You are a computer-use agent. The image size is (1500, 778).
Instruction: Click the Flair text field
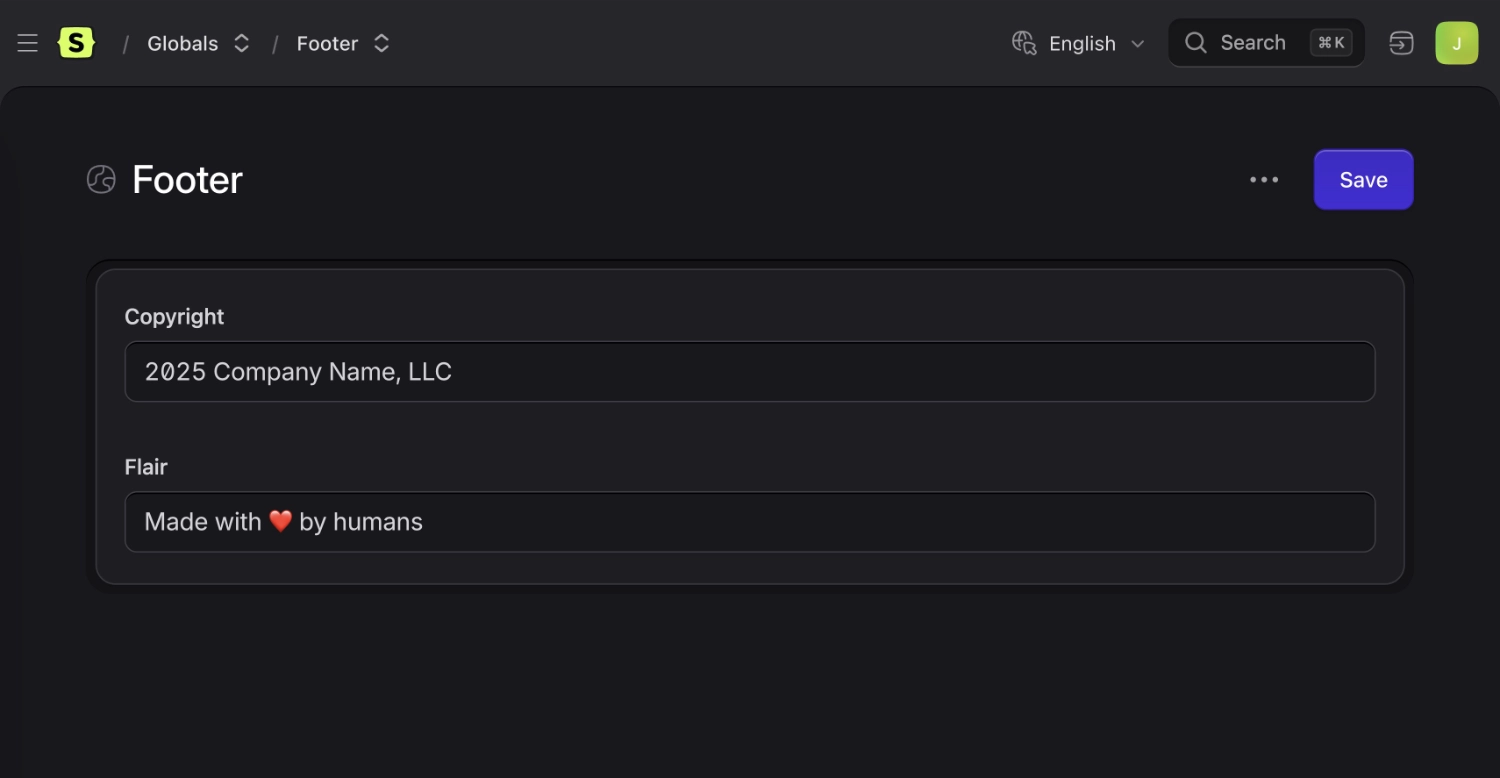pyautogui.click(x=750, y=521)
